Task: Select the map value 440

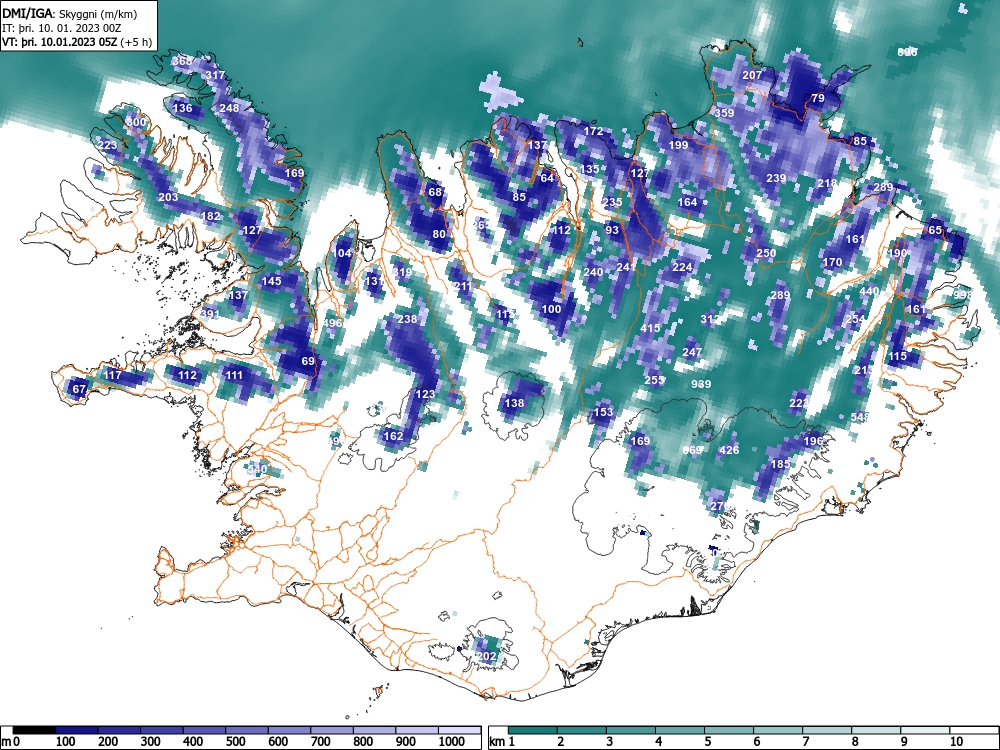Action: tap(869, 291)
